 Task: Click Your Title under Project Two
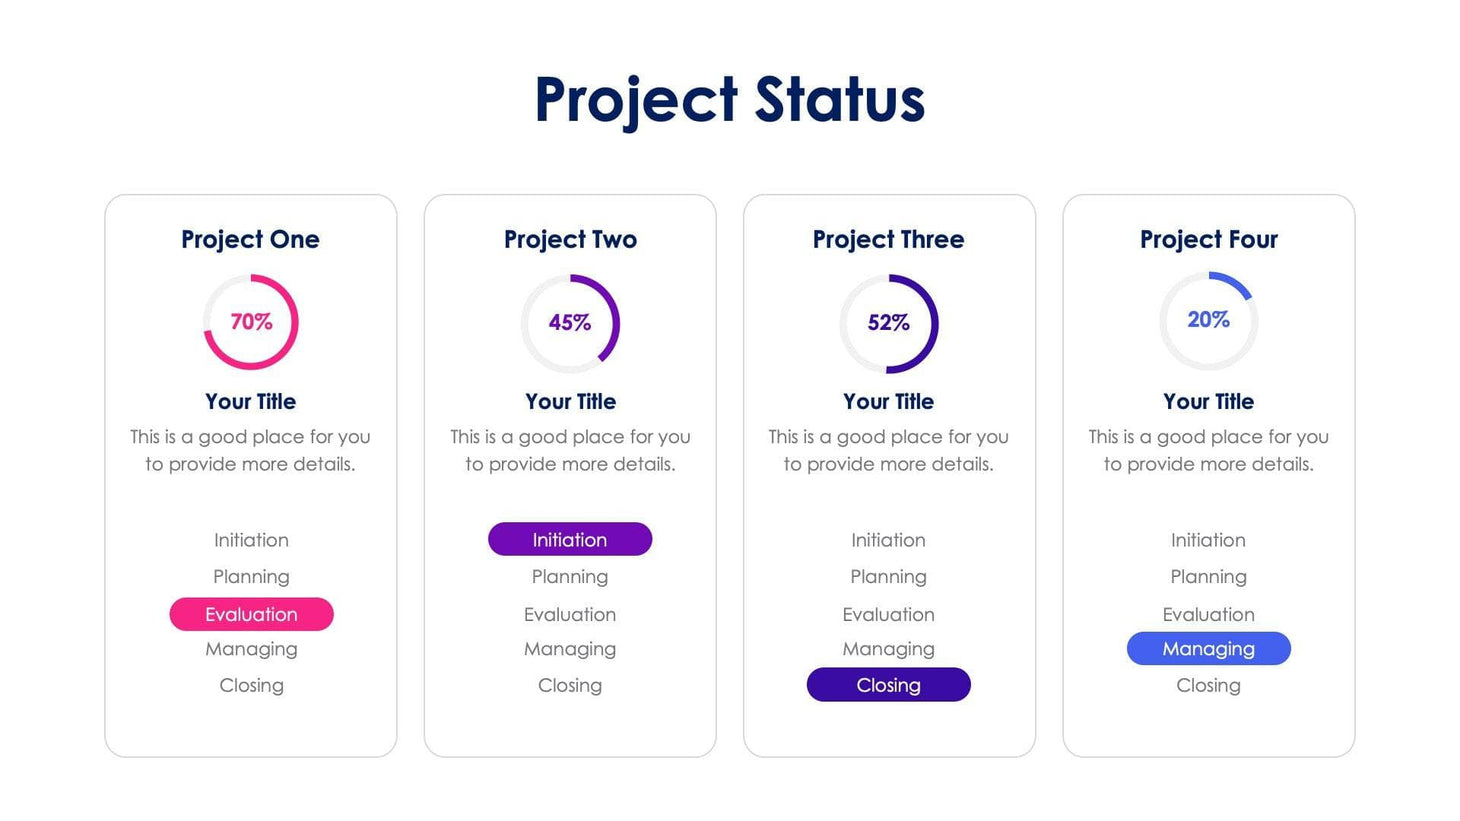tap(570, 401)
